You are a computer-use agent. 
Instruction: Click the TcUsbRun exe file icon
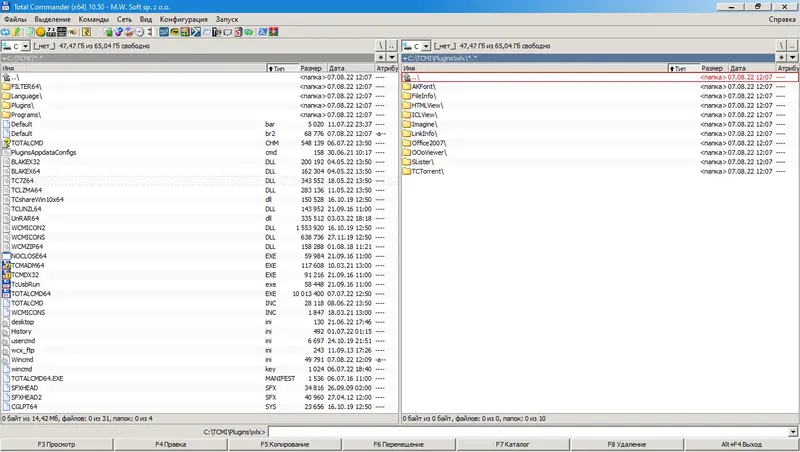click(6, 284)
